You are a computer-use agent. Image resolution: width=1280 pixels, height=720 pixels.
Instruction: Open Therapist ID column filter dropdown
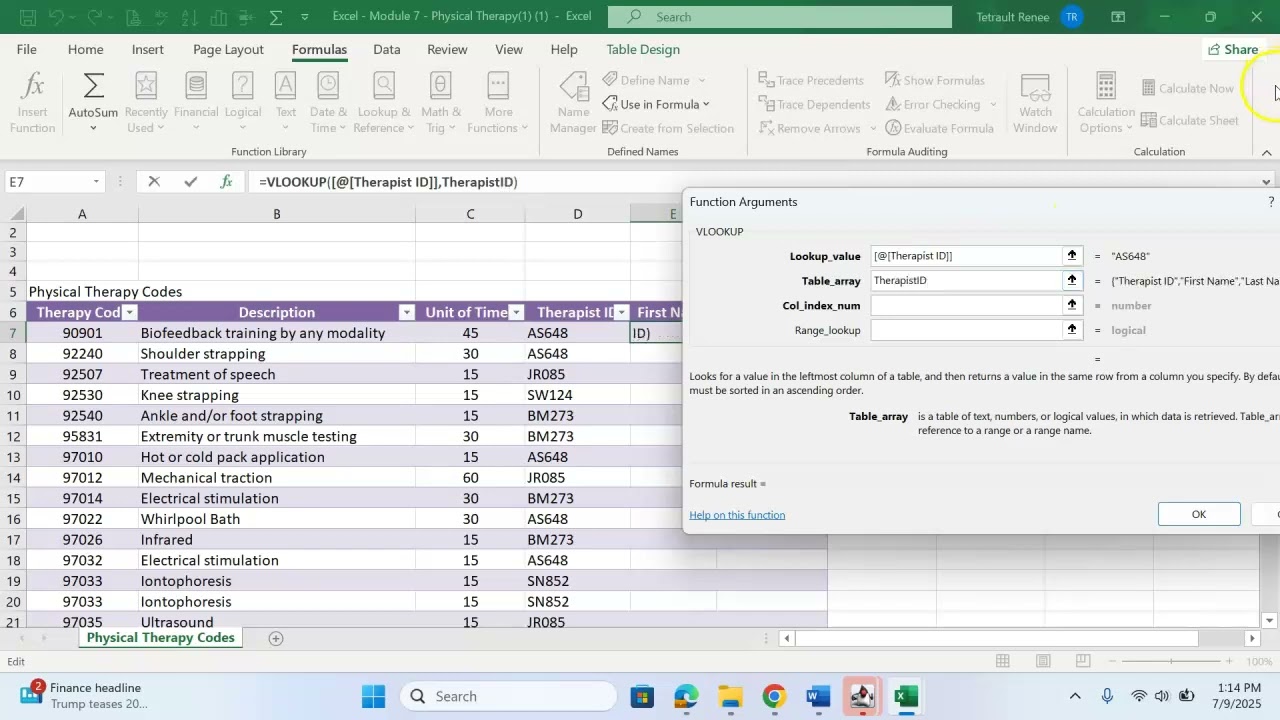click(x=621, y=312)
